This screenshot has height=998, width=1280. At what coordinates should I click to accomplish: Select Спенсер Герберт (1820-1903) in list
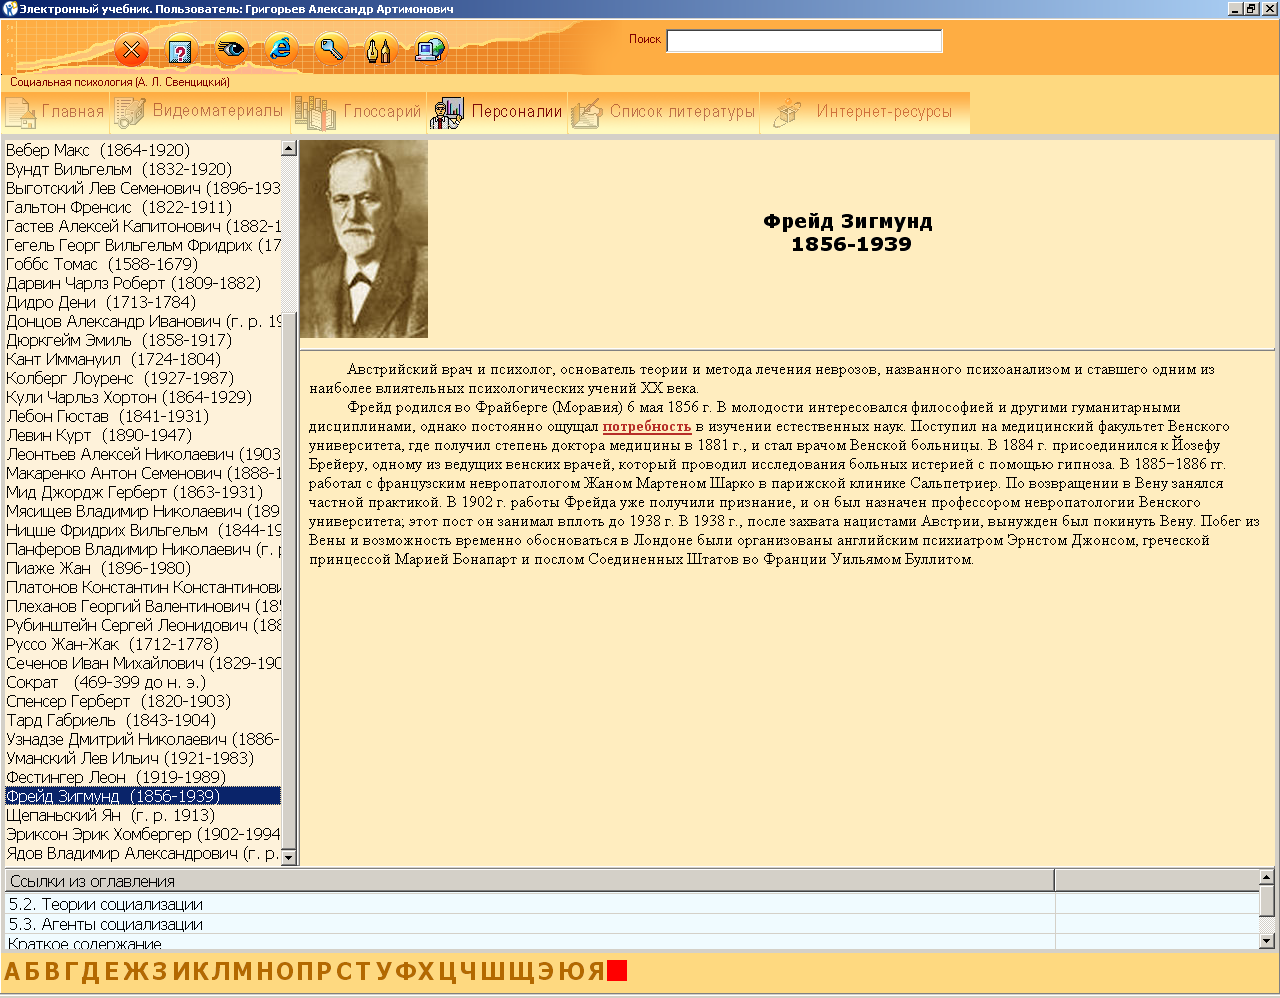point(143,701)
